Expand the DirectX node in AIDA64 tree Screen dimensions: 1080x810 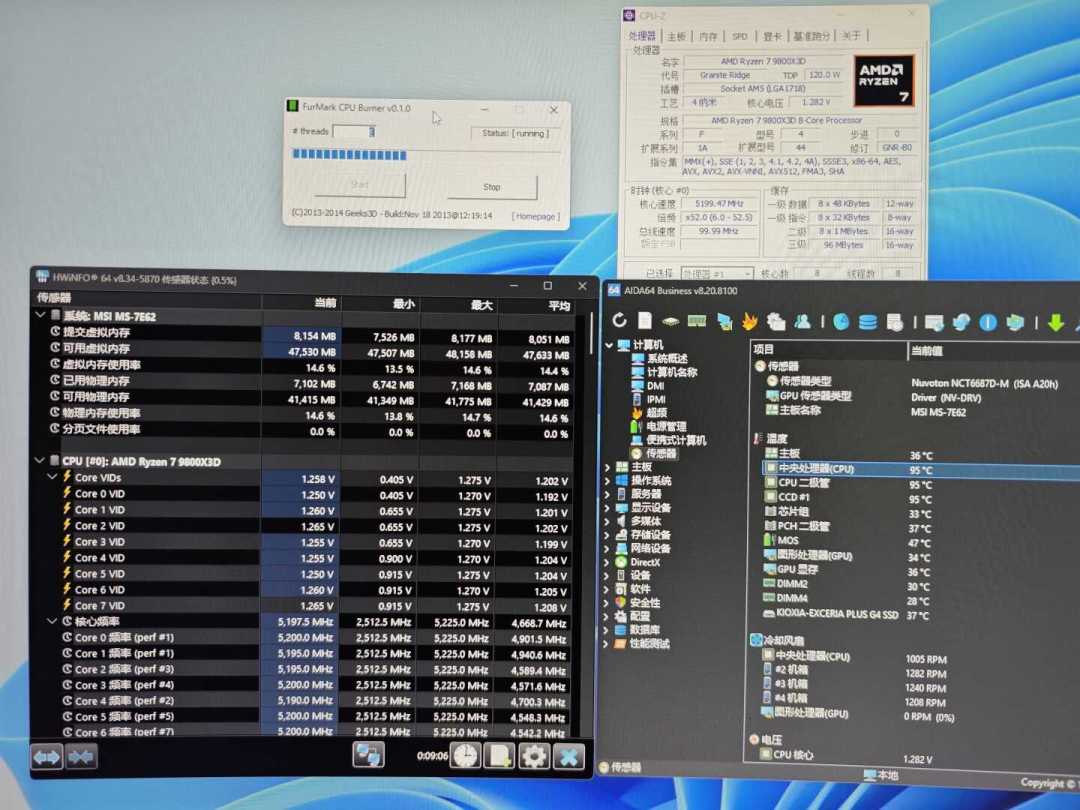tap(607, 562)
